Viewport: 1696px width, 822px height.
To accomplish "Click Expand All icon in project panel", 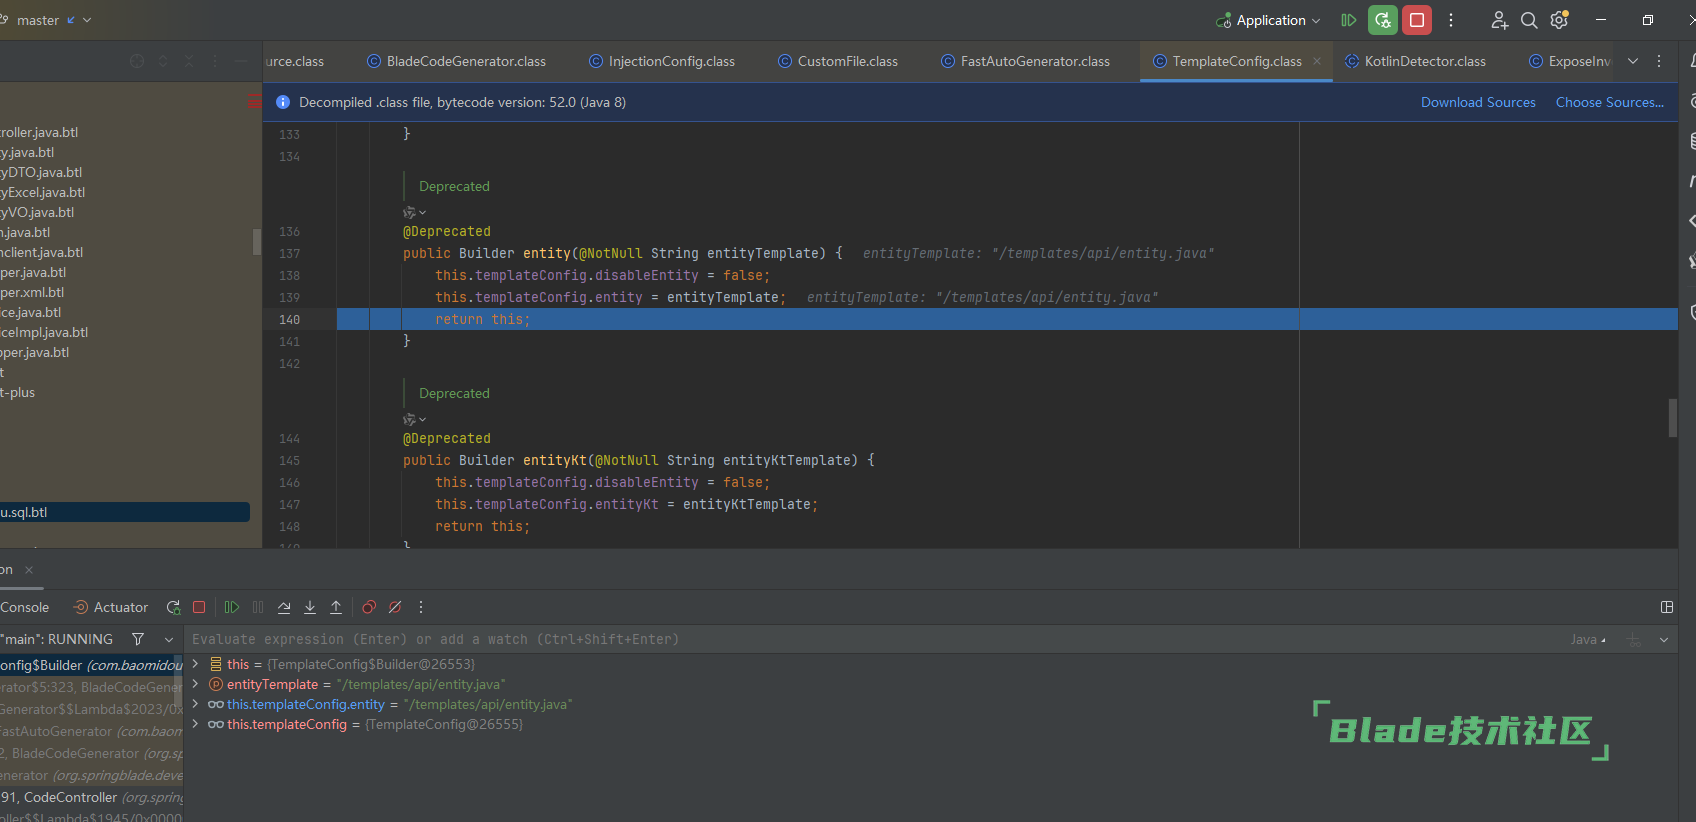I will pos(163,61).
